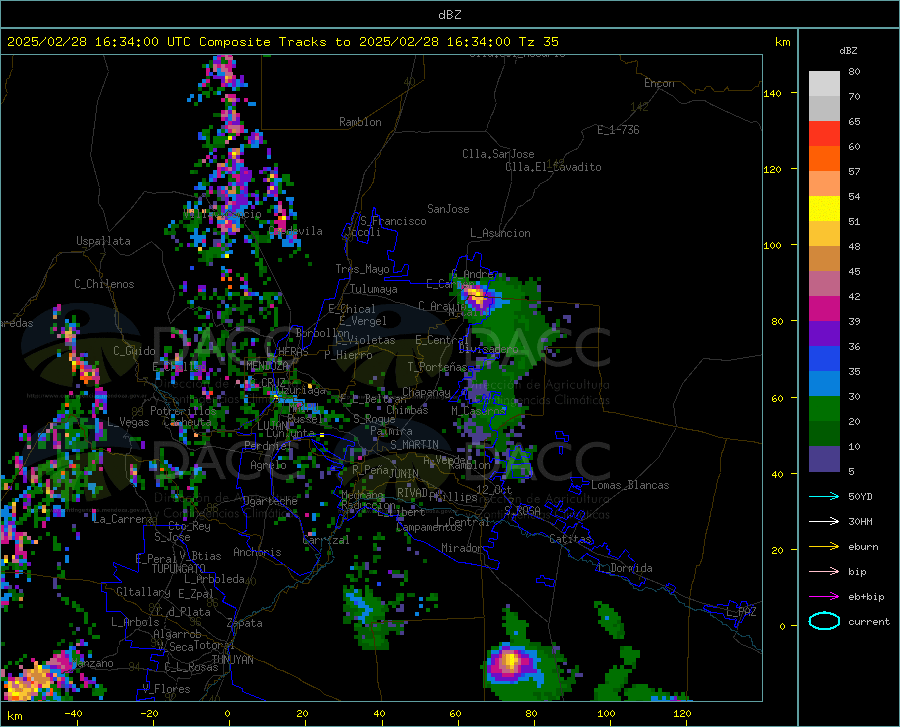Click the white 80 dBZ color swatch
The image size is (900, 727).
[x=824, y=83]
